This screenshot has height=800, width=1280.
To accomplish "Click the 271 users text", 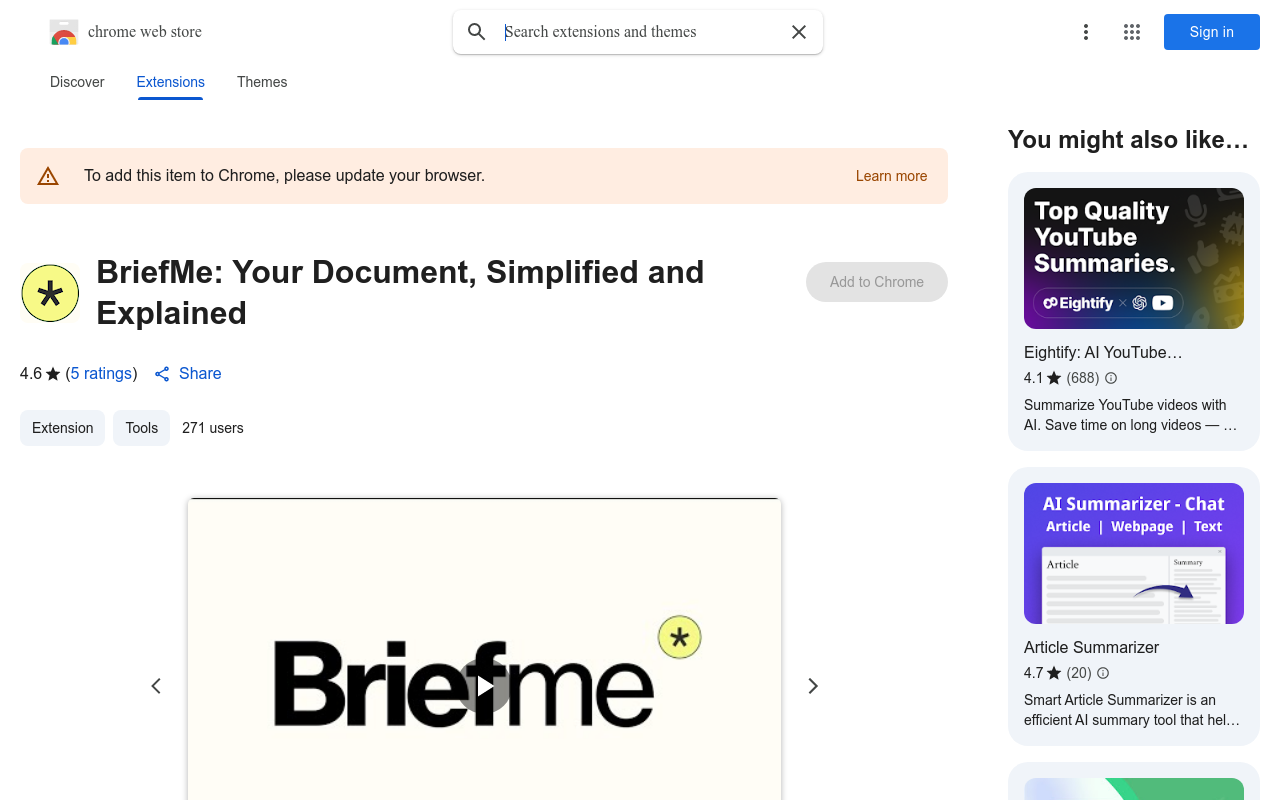I will 213,428.
